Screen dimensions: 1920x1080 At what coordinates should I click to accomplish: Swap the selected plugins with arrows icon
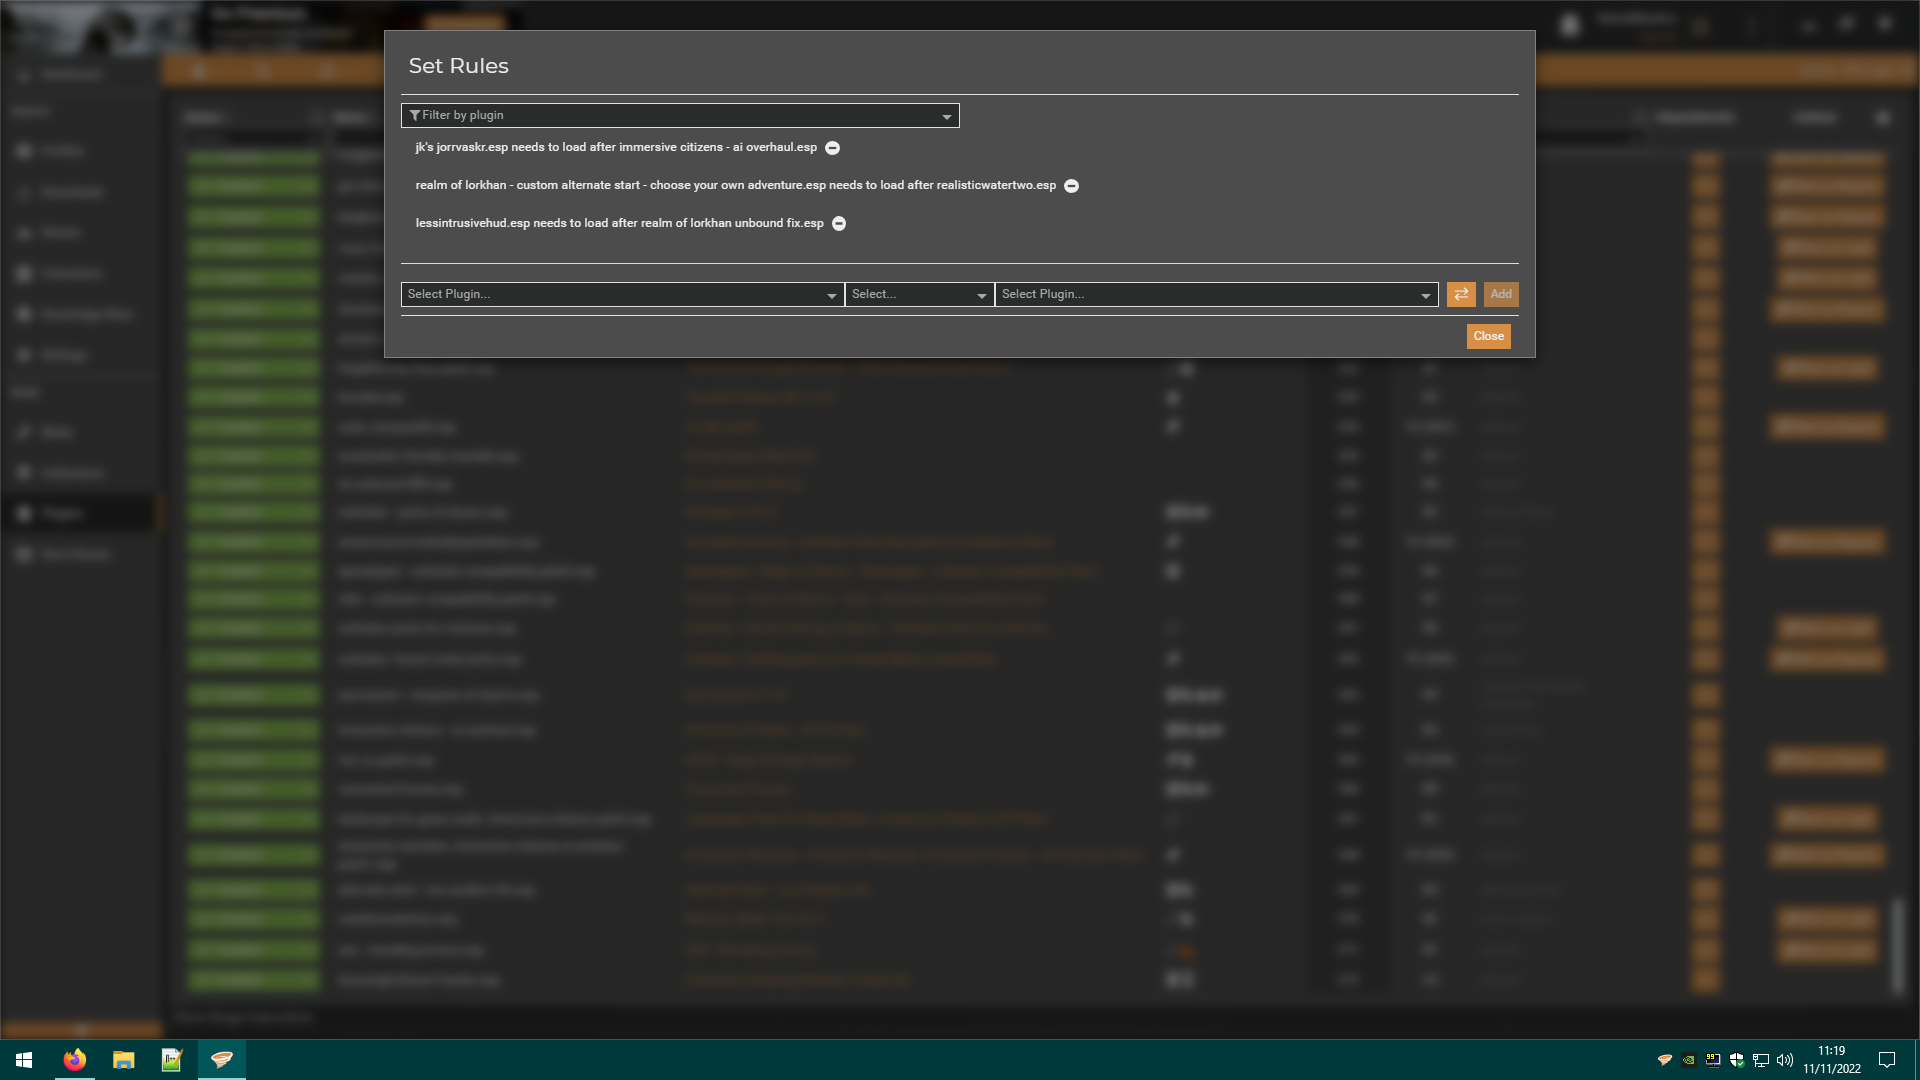point(1461,295)
